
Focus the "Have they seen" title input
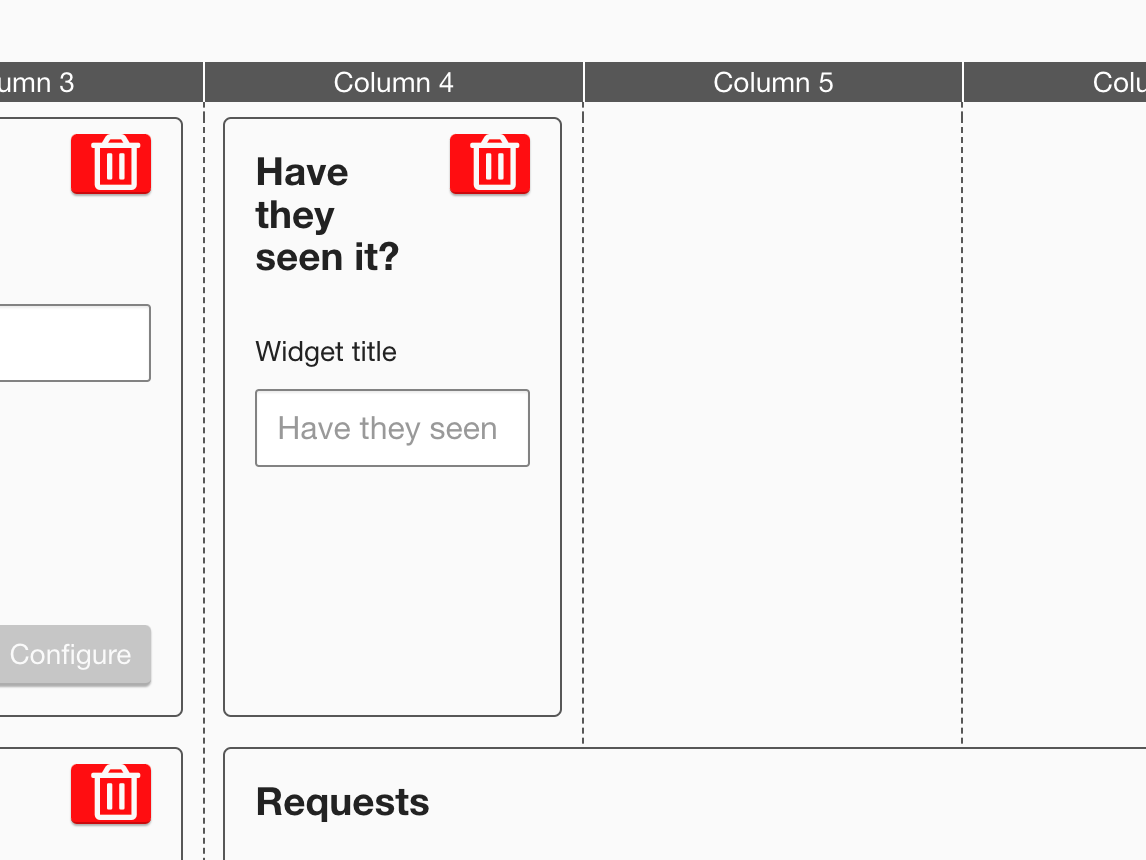click(x=392, y=428)
